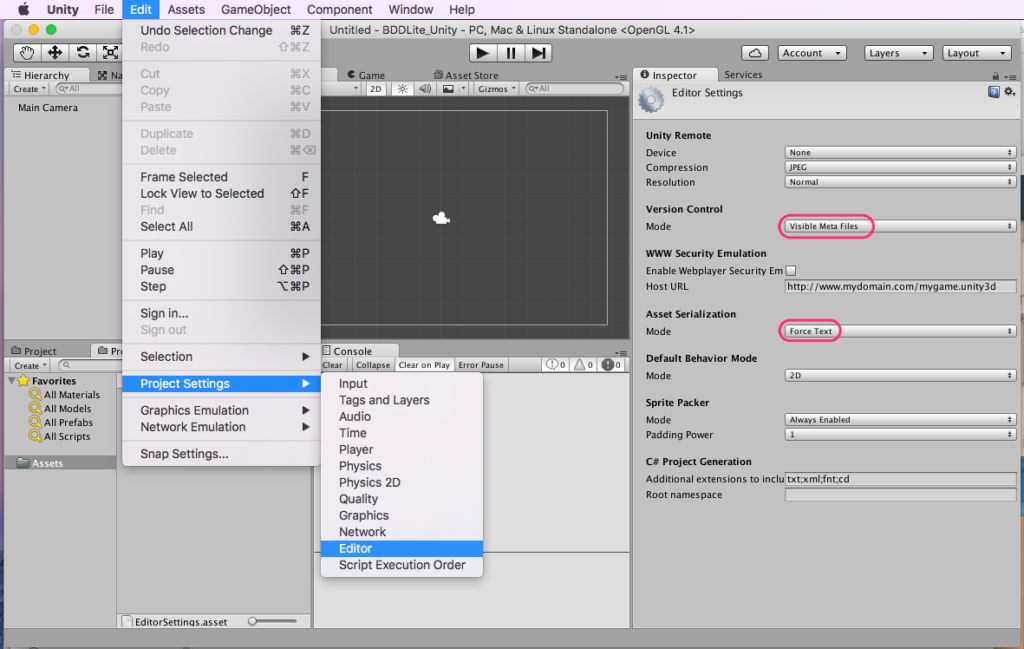Open Asset Serialization Mode dropdown
The image size is (1024, 649).
tap(900, 331)
